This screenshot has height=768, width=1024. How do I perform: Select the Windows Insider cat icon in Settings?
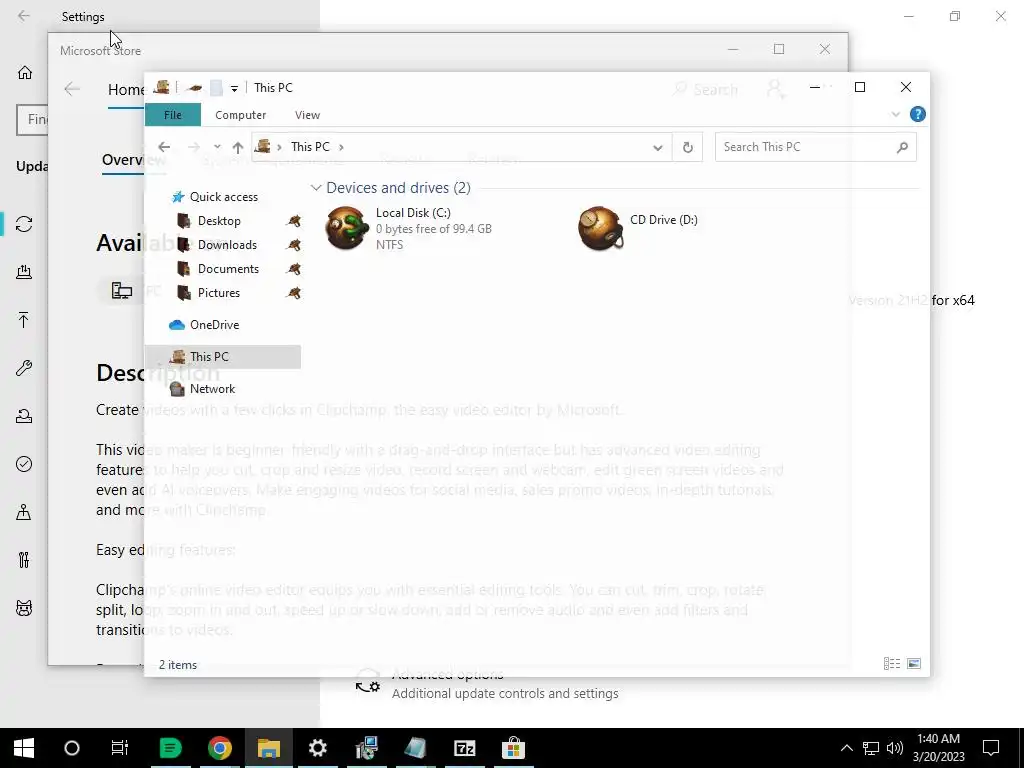tap(24, 608)
